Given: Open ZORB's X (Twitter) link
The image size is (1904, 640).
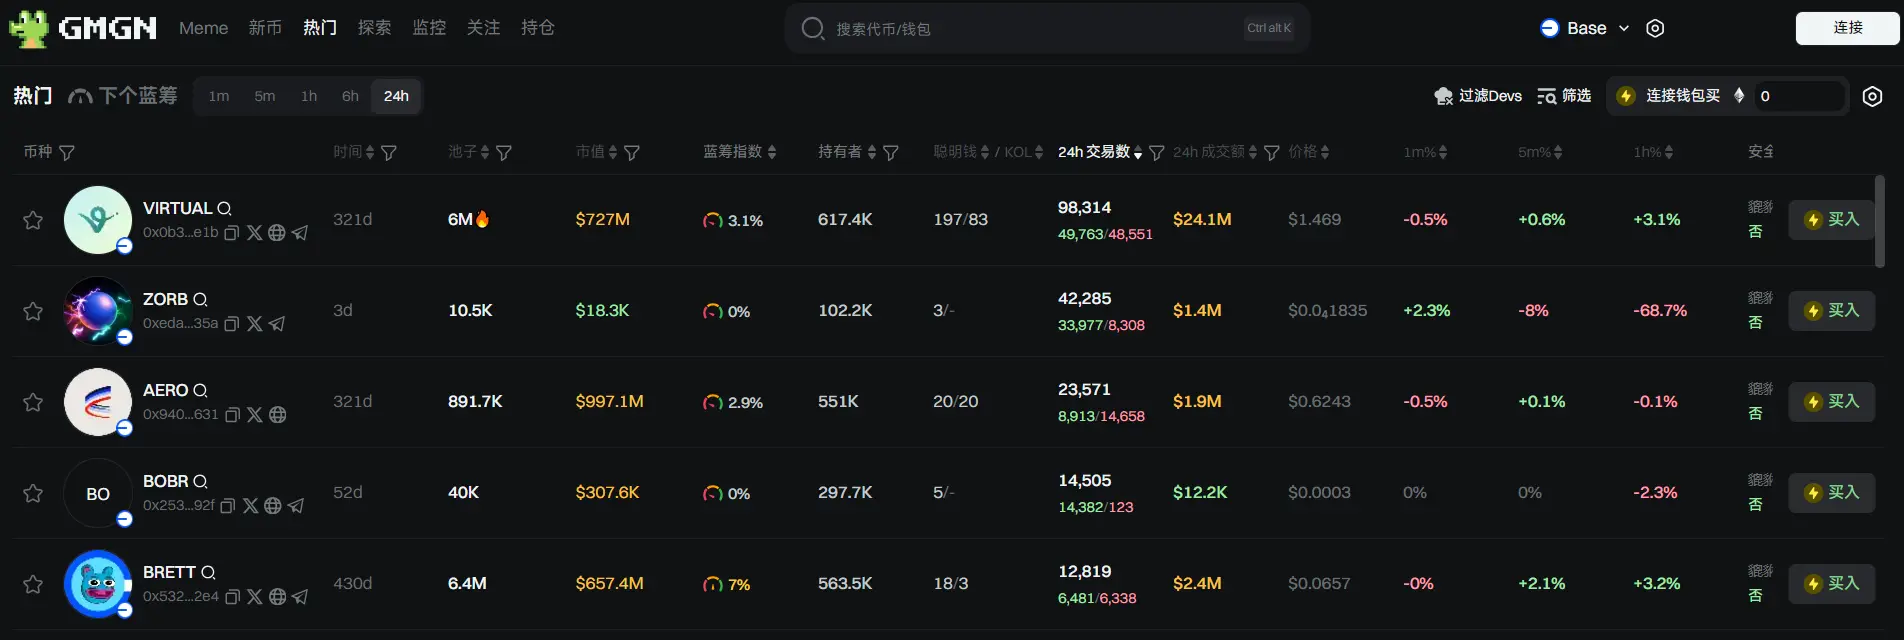Looking at the screenshot, I should tap(255, 324).
